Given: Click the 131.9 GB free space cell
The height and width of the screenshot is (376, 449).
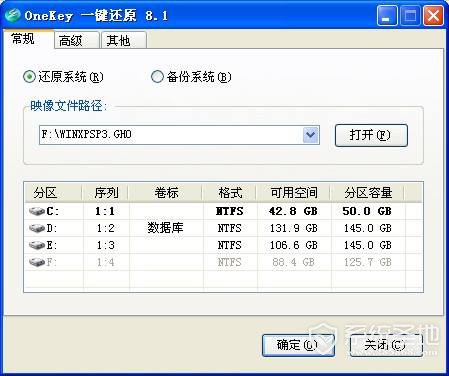Looking at the screenshot, I should coord(293,228).
